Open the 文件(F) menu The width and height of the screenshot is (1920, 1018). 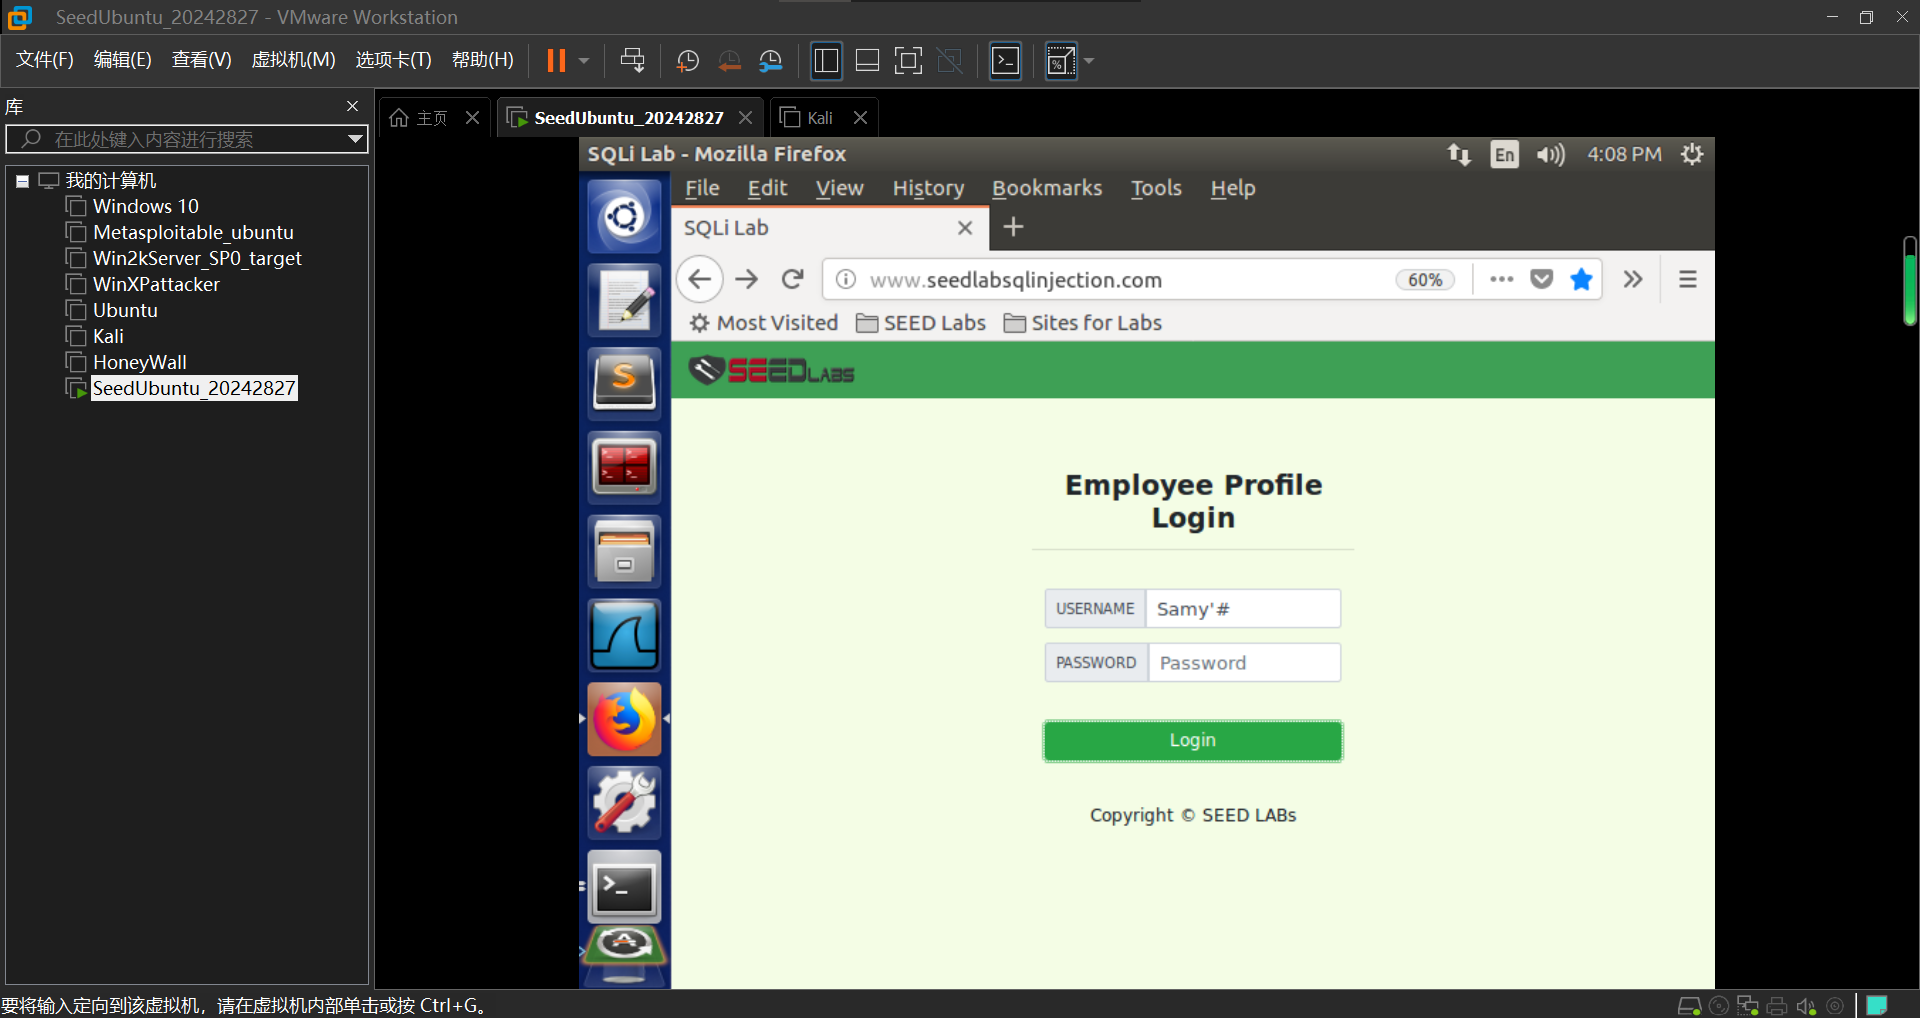click(45, 60)
